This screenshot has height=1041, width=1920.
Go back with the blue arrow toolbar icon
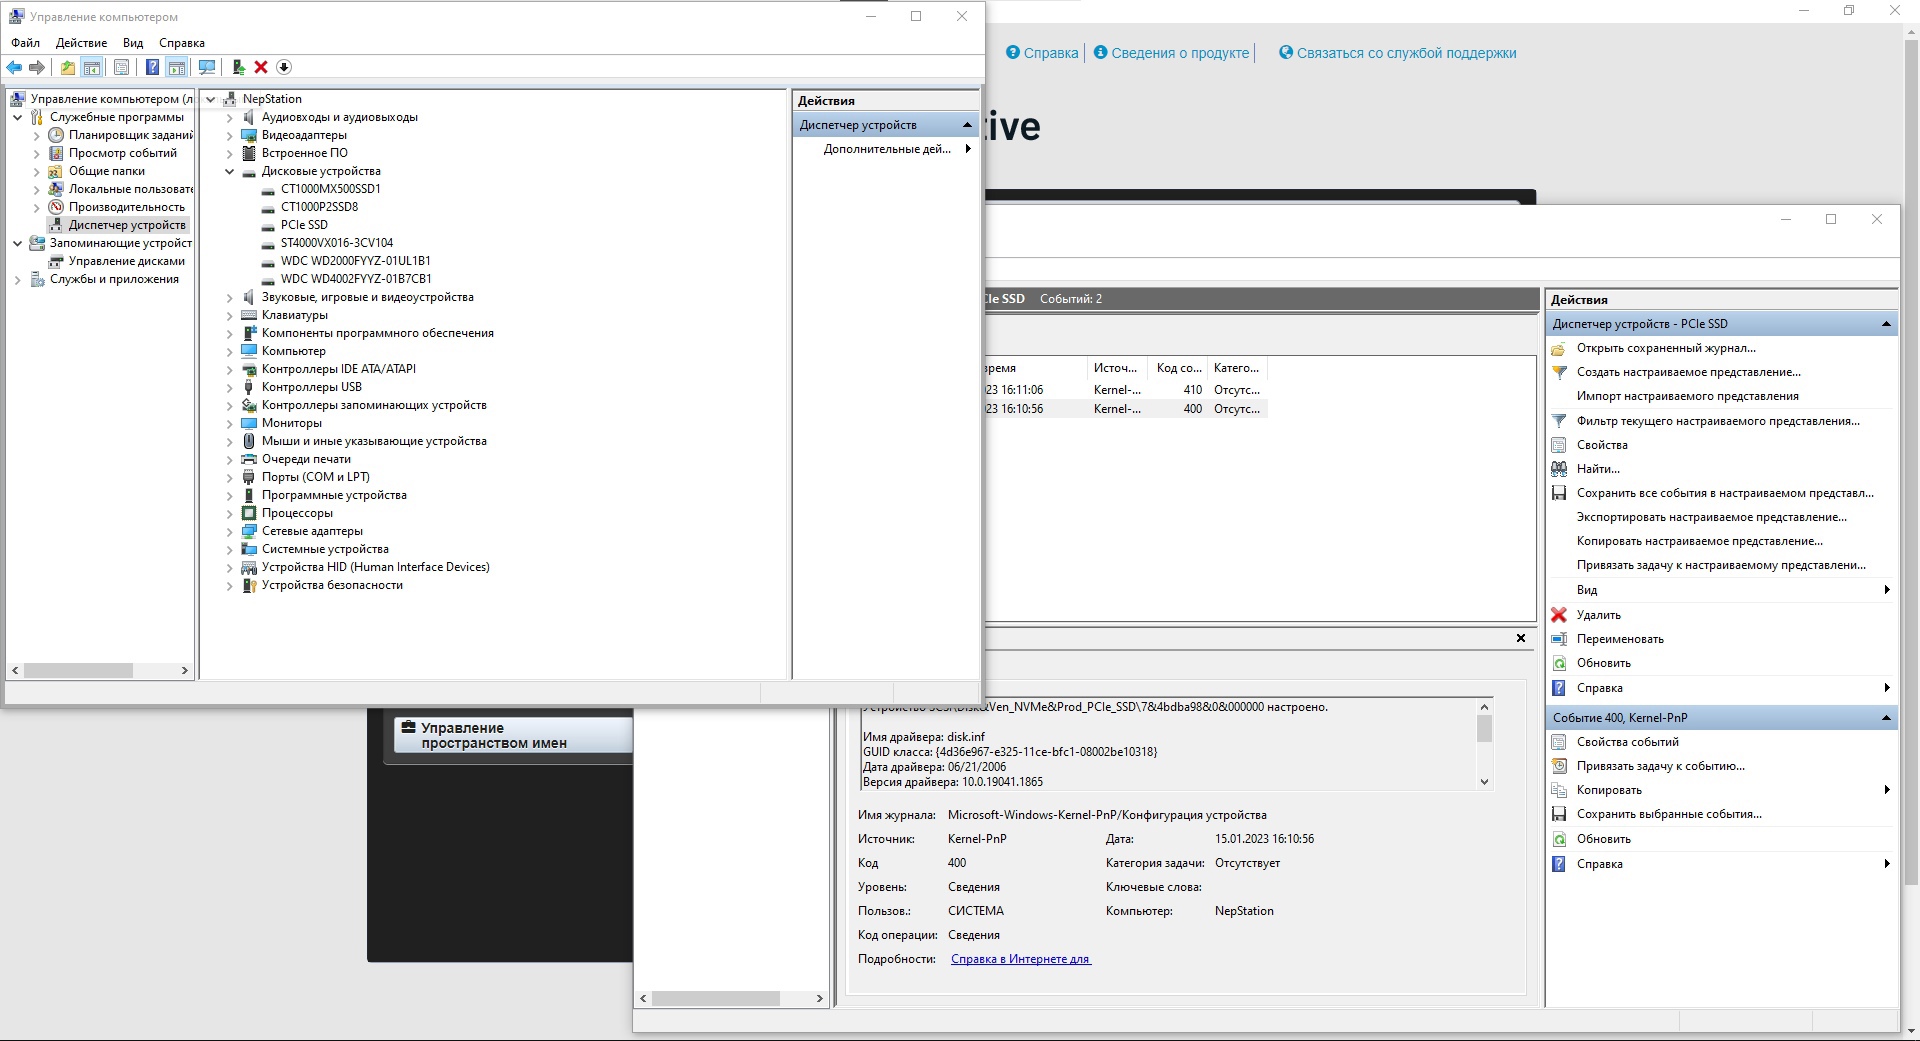[x=14, y=67]
